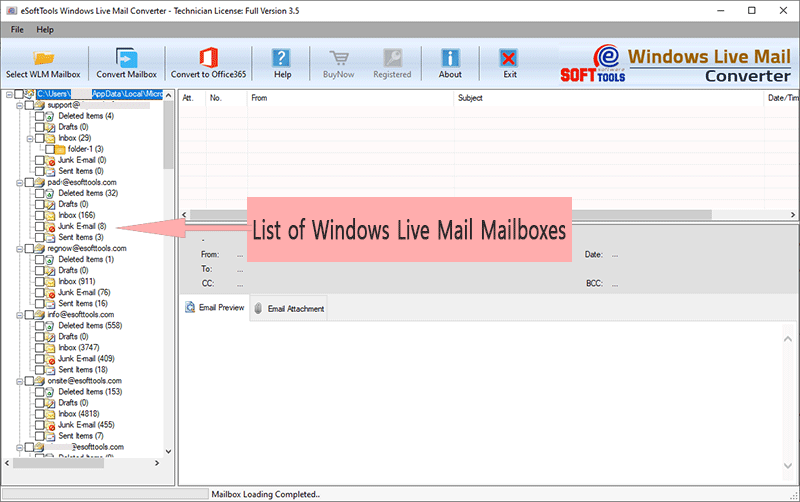The height and width of the screenshot is (502, 800).
Task: Click the Help question mark icon
Action: (x=281, y=58)
